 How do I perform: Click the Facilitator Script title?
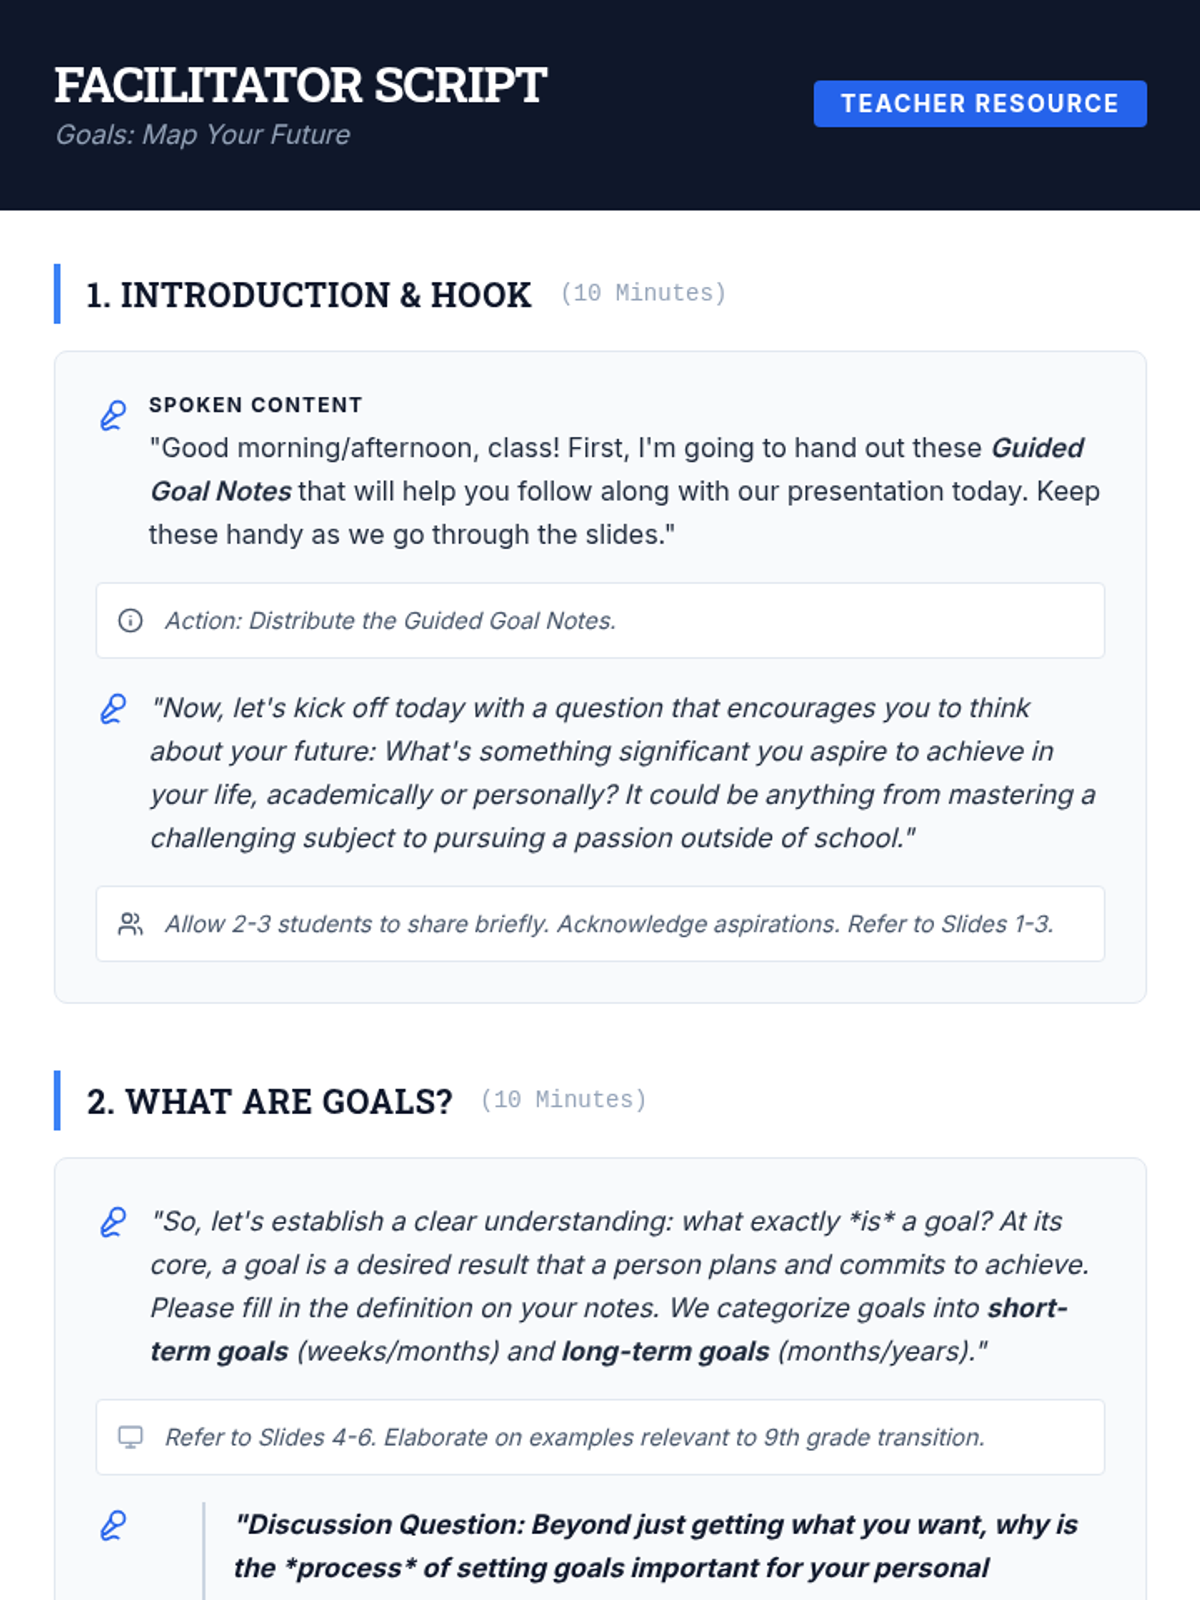pyautogui.click(x=300, y=85)
